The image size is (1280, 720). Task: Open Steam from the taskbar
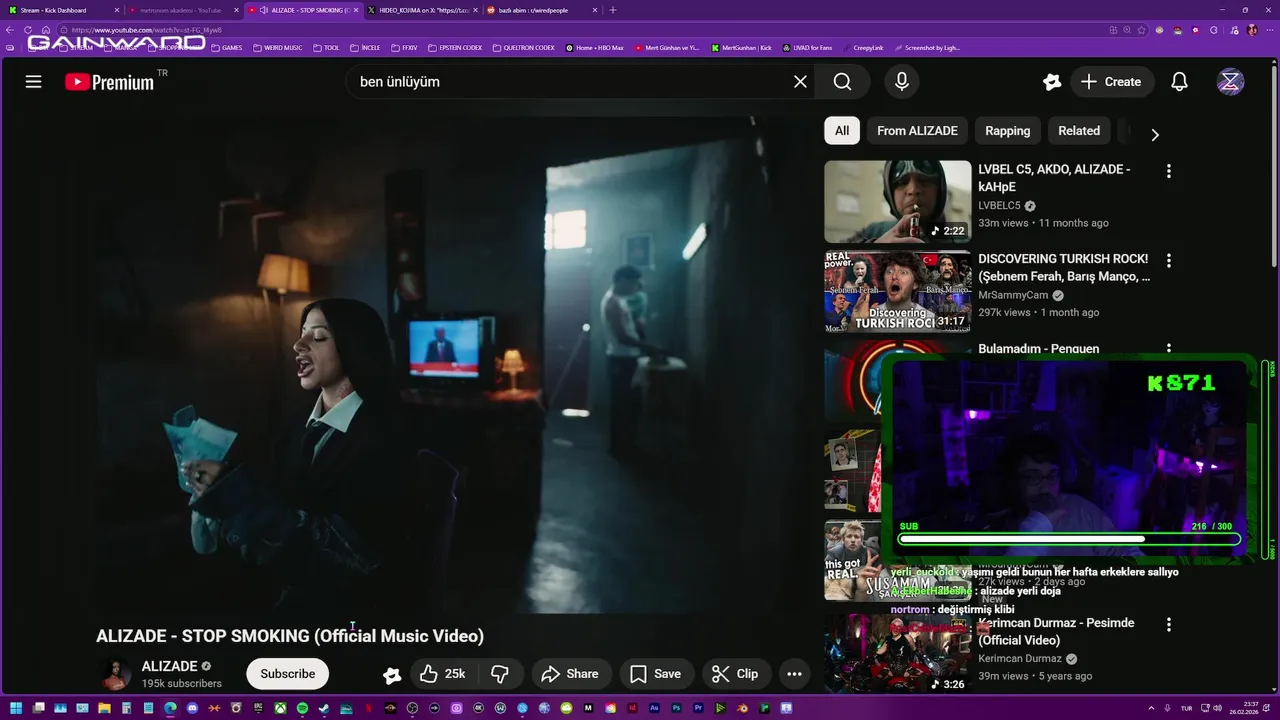pos(323,708)
